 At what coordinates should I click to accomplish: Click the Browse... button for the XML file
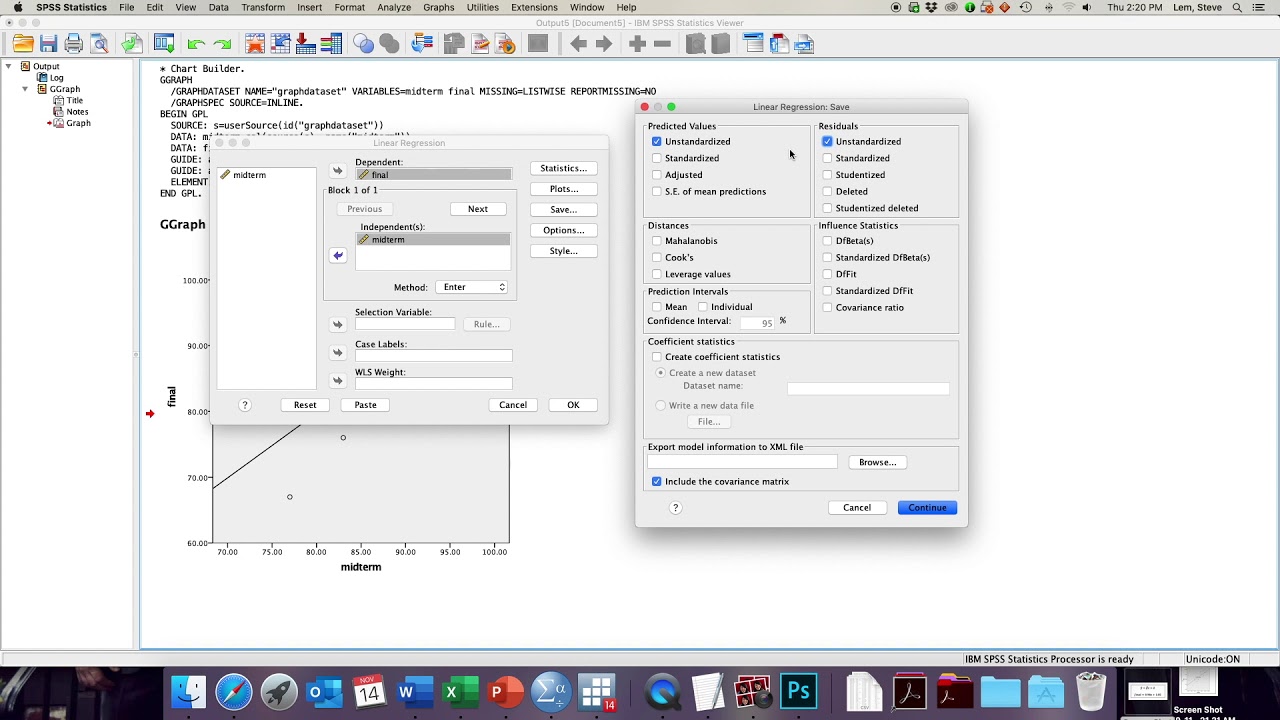click(877, 462)
